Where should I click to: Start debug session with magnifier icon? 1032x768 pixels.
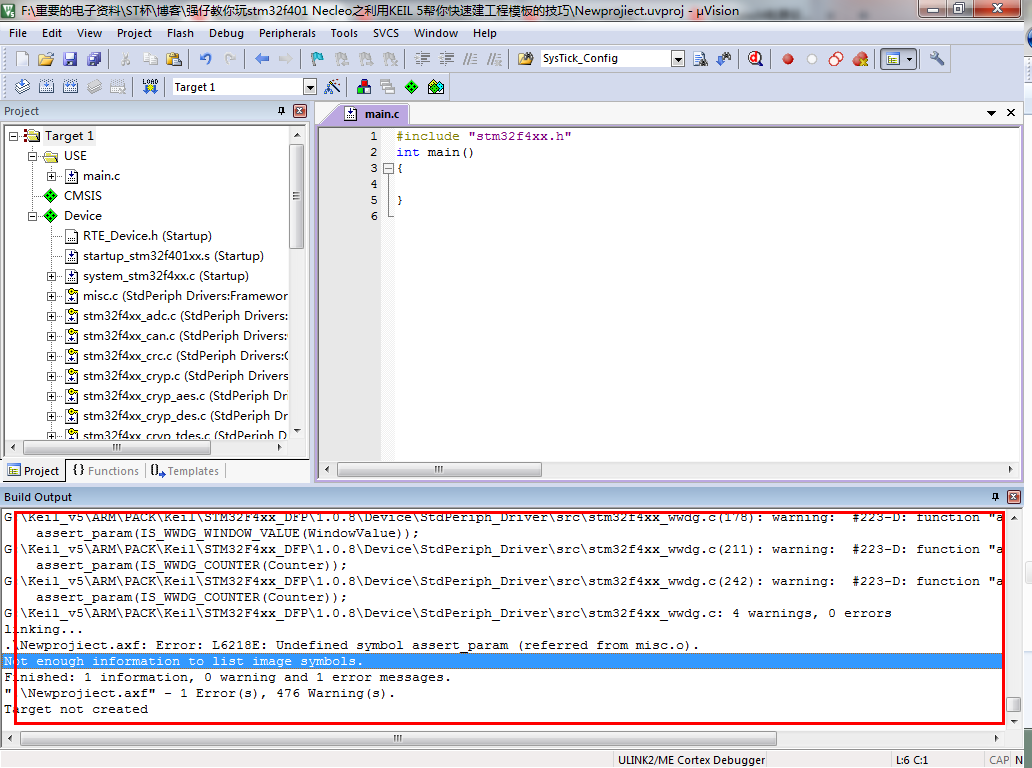click(755, 59)
